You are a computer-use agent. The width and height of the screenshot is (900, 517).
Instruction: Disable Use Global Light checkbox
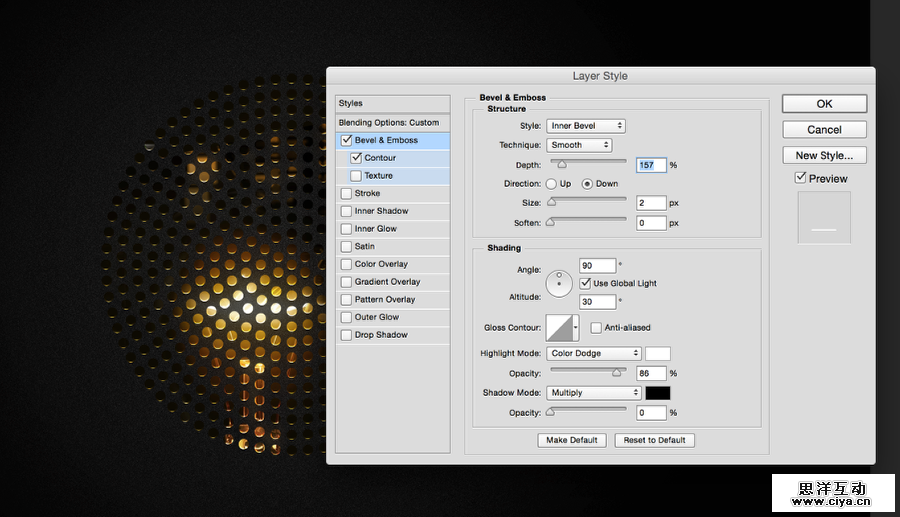pos(585,284)
